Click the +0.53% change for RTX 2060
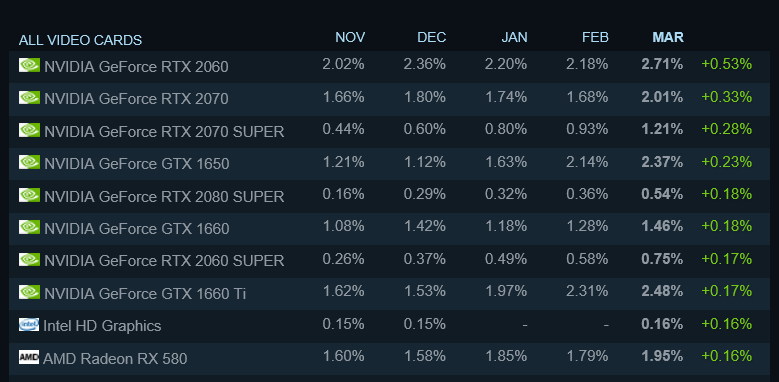The height and width of the screenshot is (382, 779). coord(726,64)
